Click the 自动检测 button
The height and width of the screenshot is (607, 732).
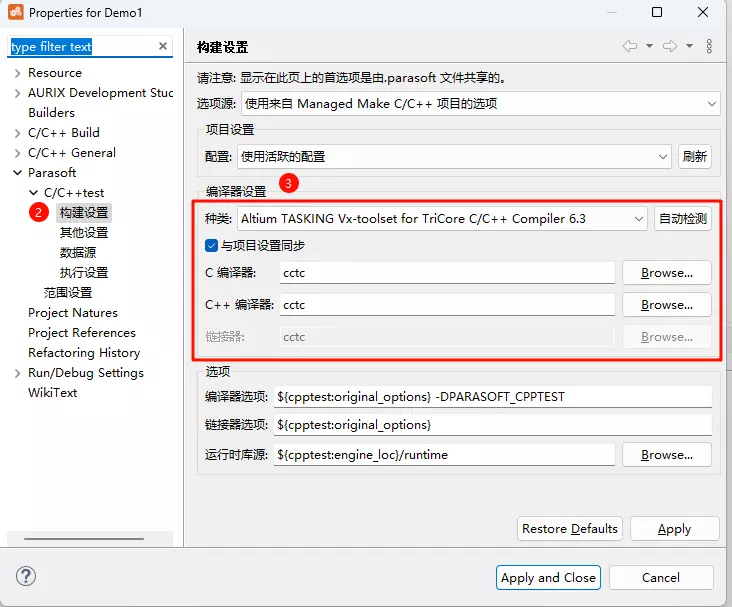pos(683,218)
